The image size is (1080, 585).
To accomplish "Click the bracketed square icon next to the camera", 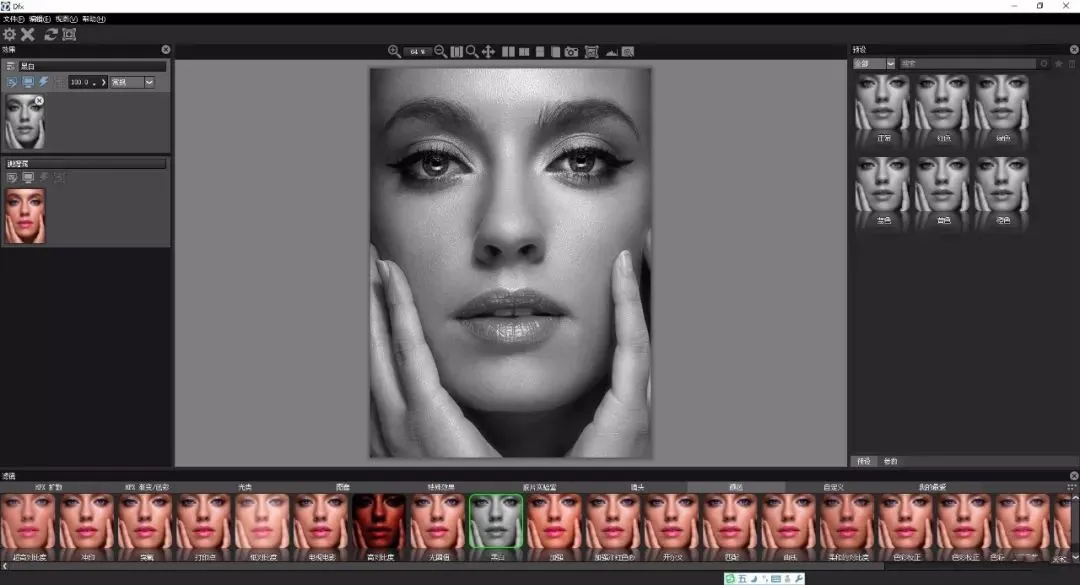I will 591,52.
